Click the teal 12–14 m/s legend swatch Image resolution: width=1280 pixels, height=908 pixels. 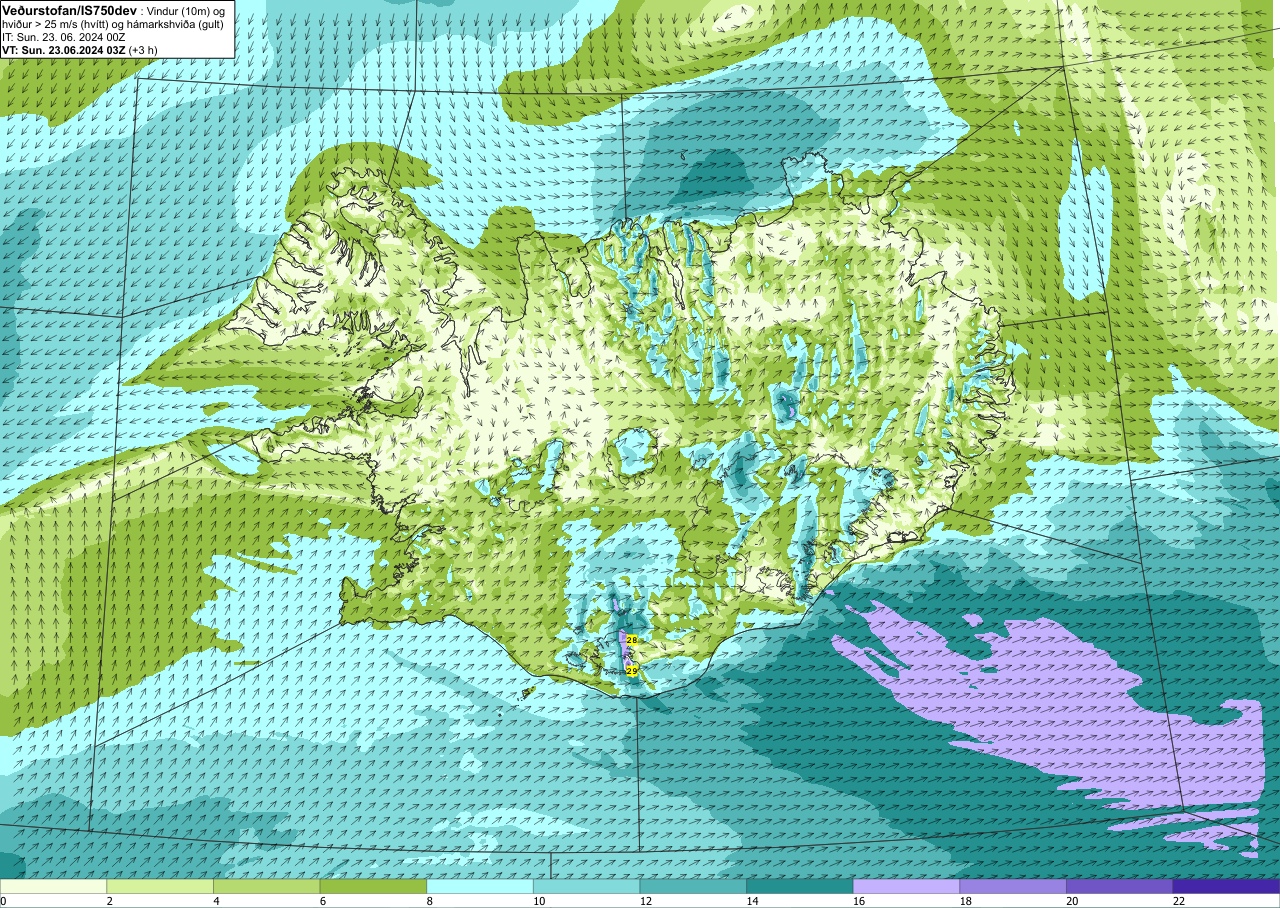tap(693, 886)
